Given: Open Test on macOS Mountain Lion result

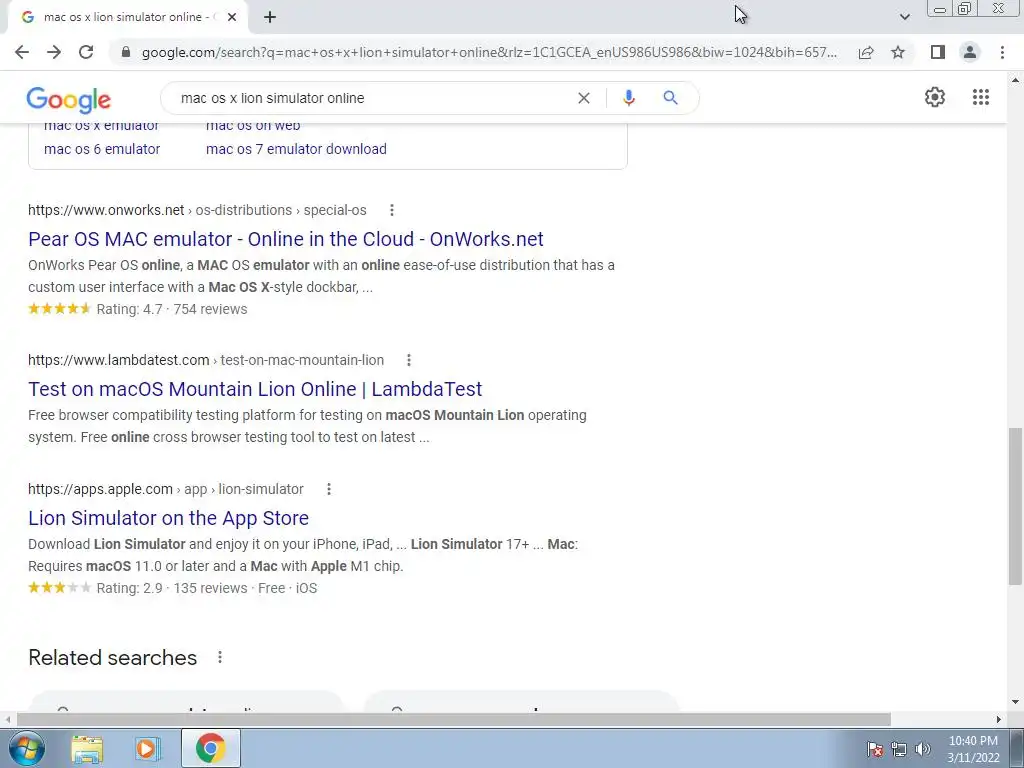Looking at the screenshot, I should pos(255,389).
